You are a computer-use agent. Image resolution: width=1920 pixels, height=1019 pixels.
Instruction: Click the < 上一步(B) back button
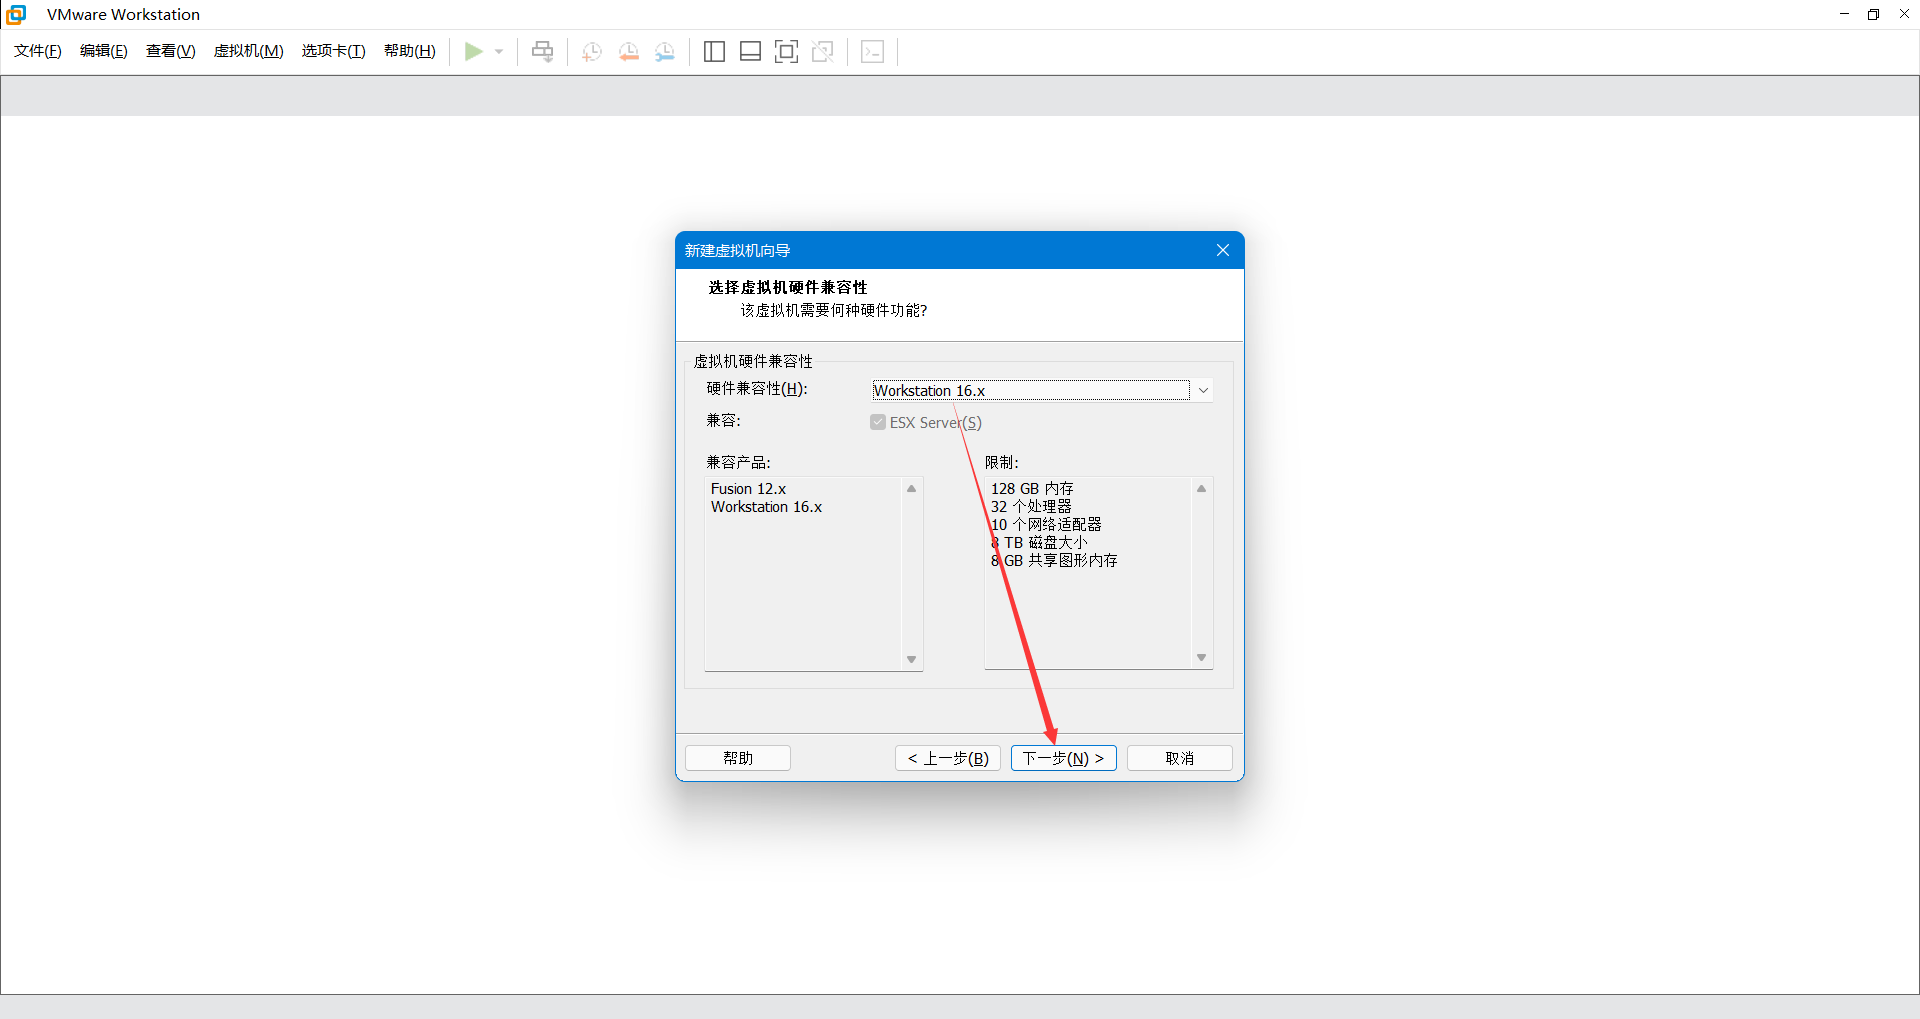tap(948, 758)
